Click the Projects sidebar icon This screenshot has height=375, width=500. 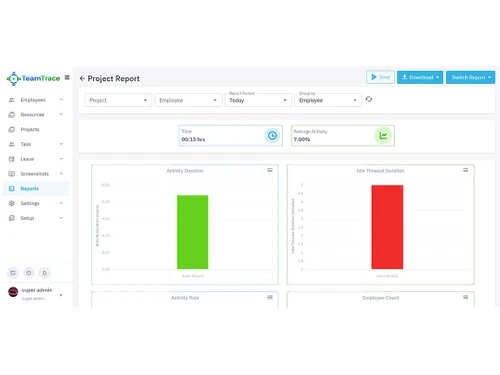tap(12, 129)
